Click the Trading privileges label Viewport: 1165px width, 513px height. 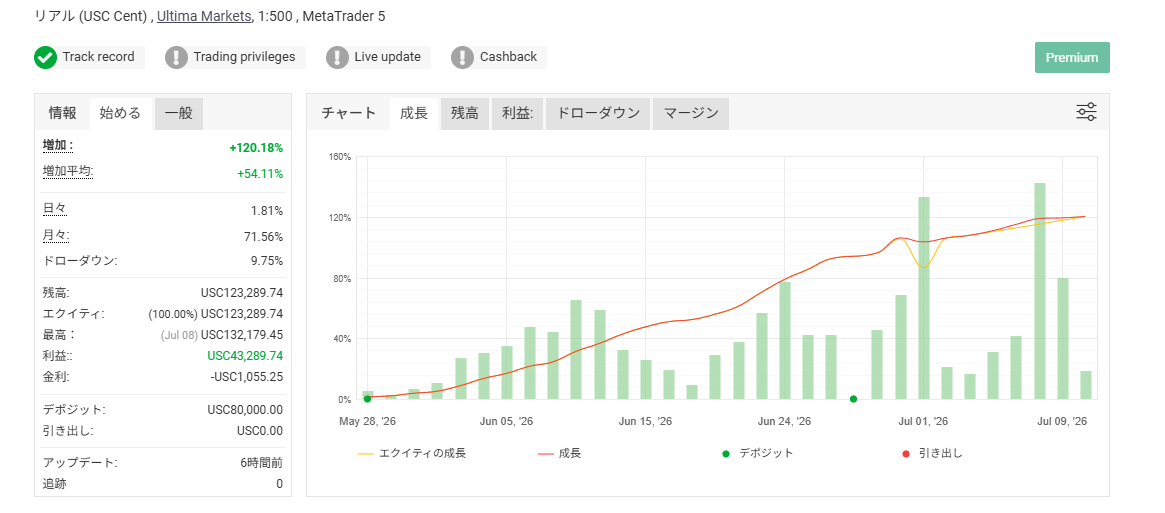[244, 57]
